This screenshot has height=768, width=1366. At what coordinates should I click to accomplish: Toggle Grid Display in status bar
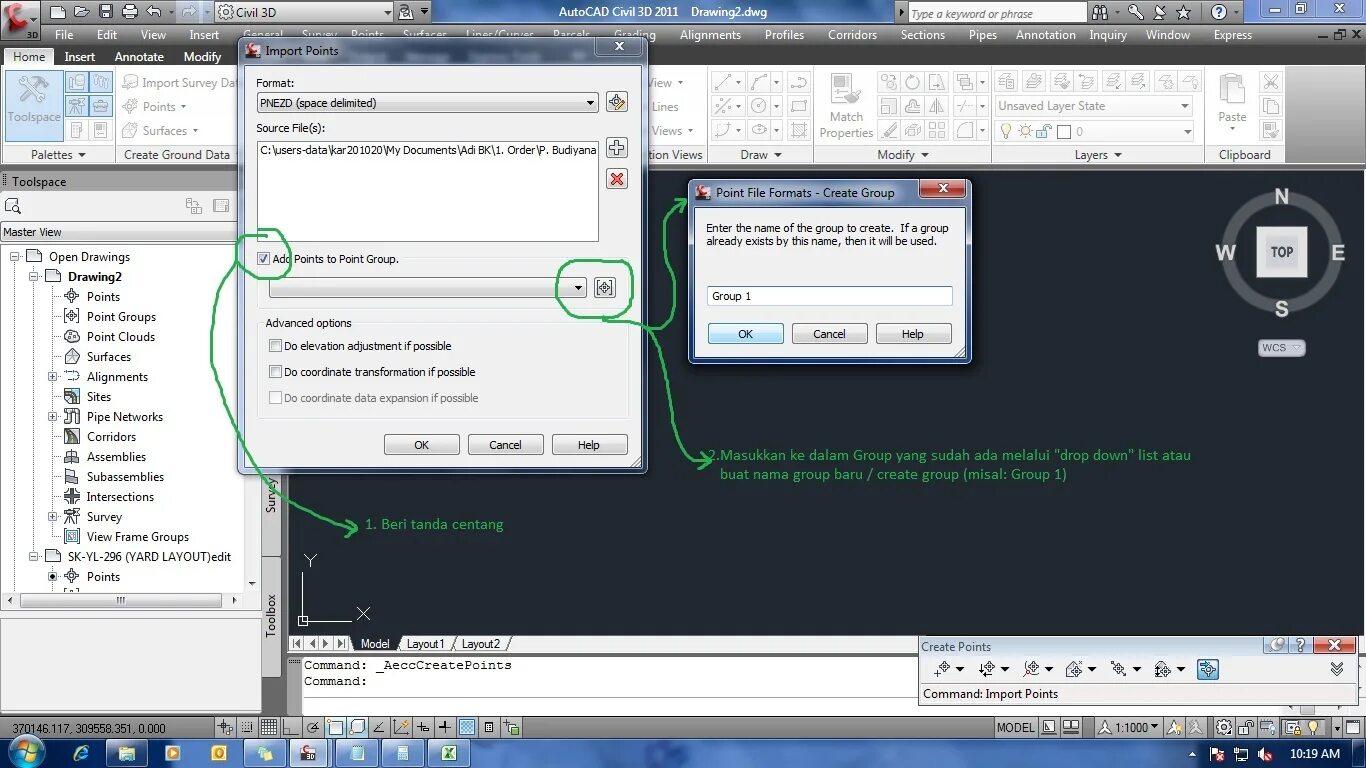click(x=268, y=727)
